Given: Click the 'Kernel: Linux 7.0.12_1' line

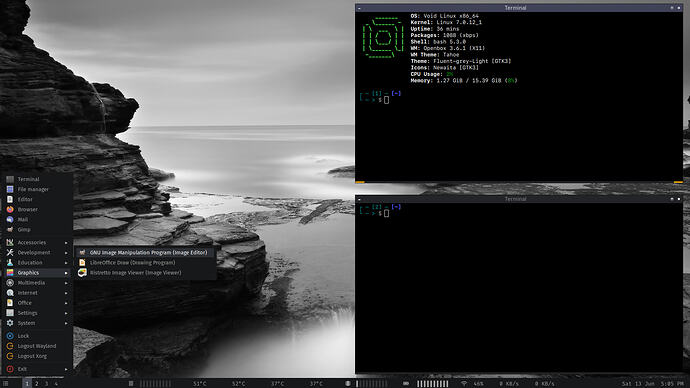Looking at the screenshot, I should (446, 22).
